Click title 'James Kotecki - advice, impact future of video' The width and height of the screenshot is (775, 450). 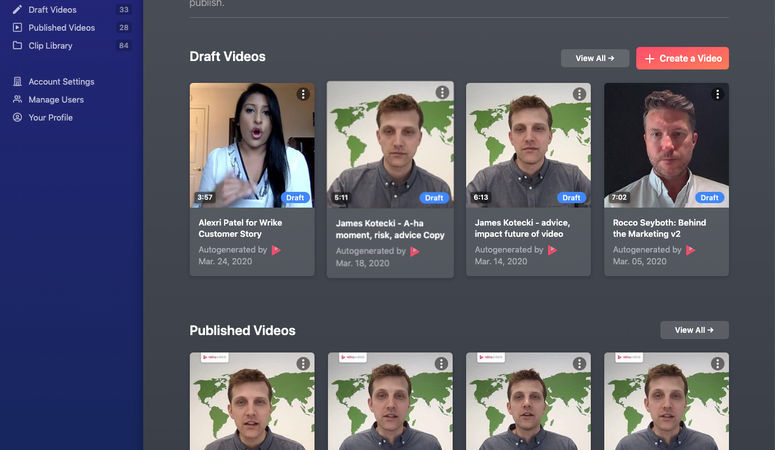click(x=522, y=228)
